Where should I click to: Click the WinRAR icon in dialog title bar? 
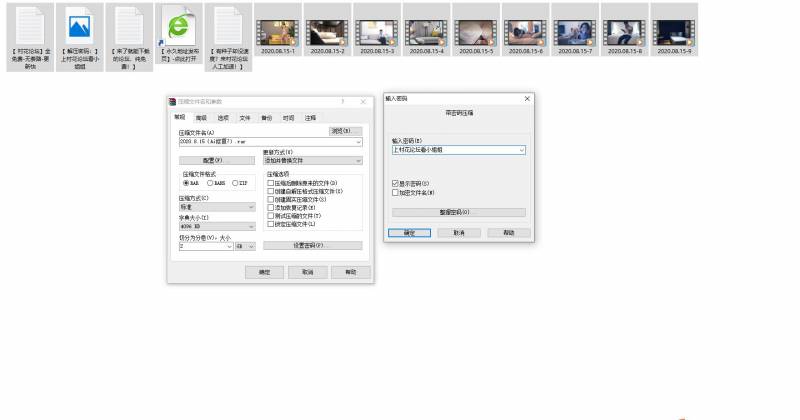(x=172, y=101)
